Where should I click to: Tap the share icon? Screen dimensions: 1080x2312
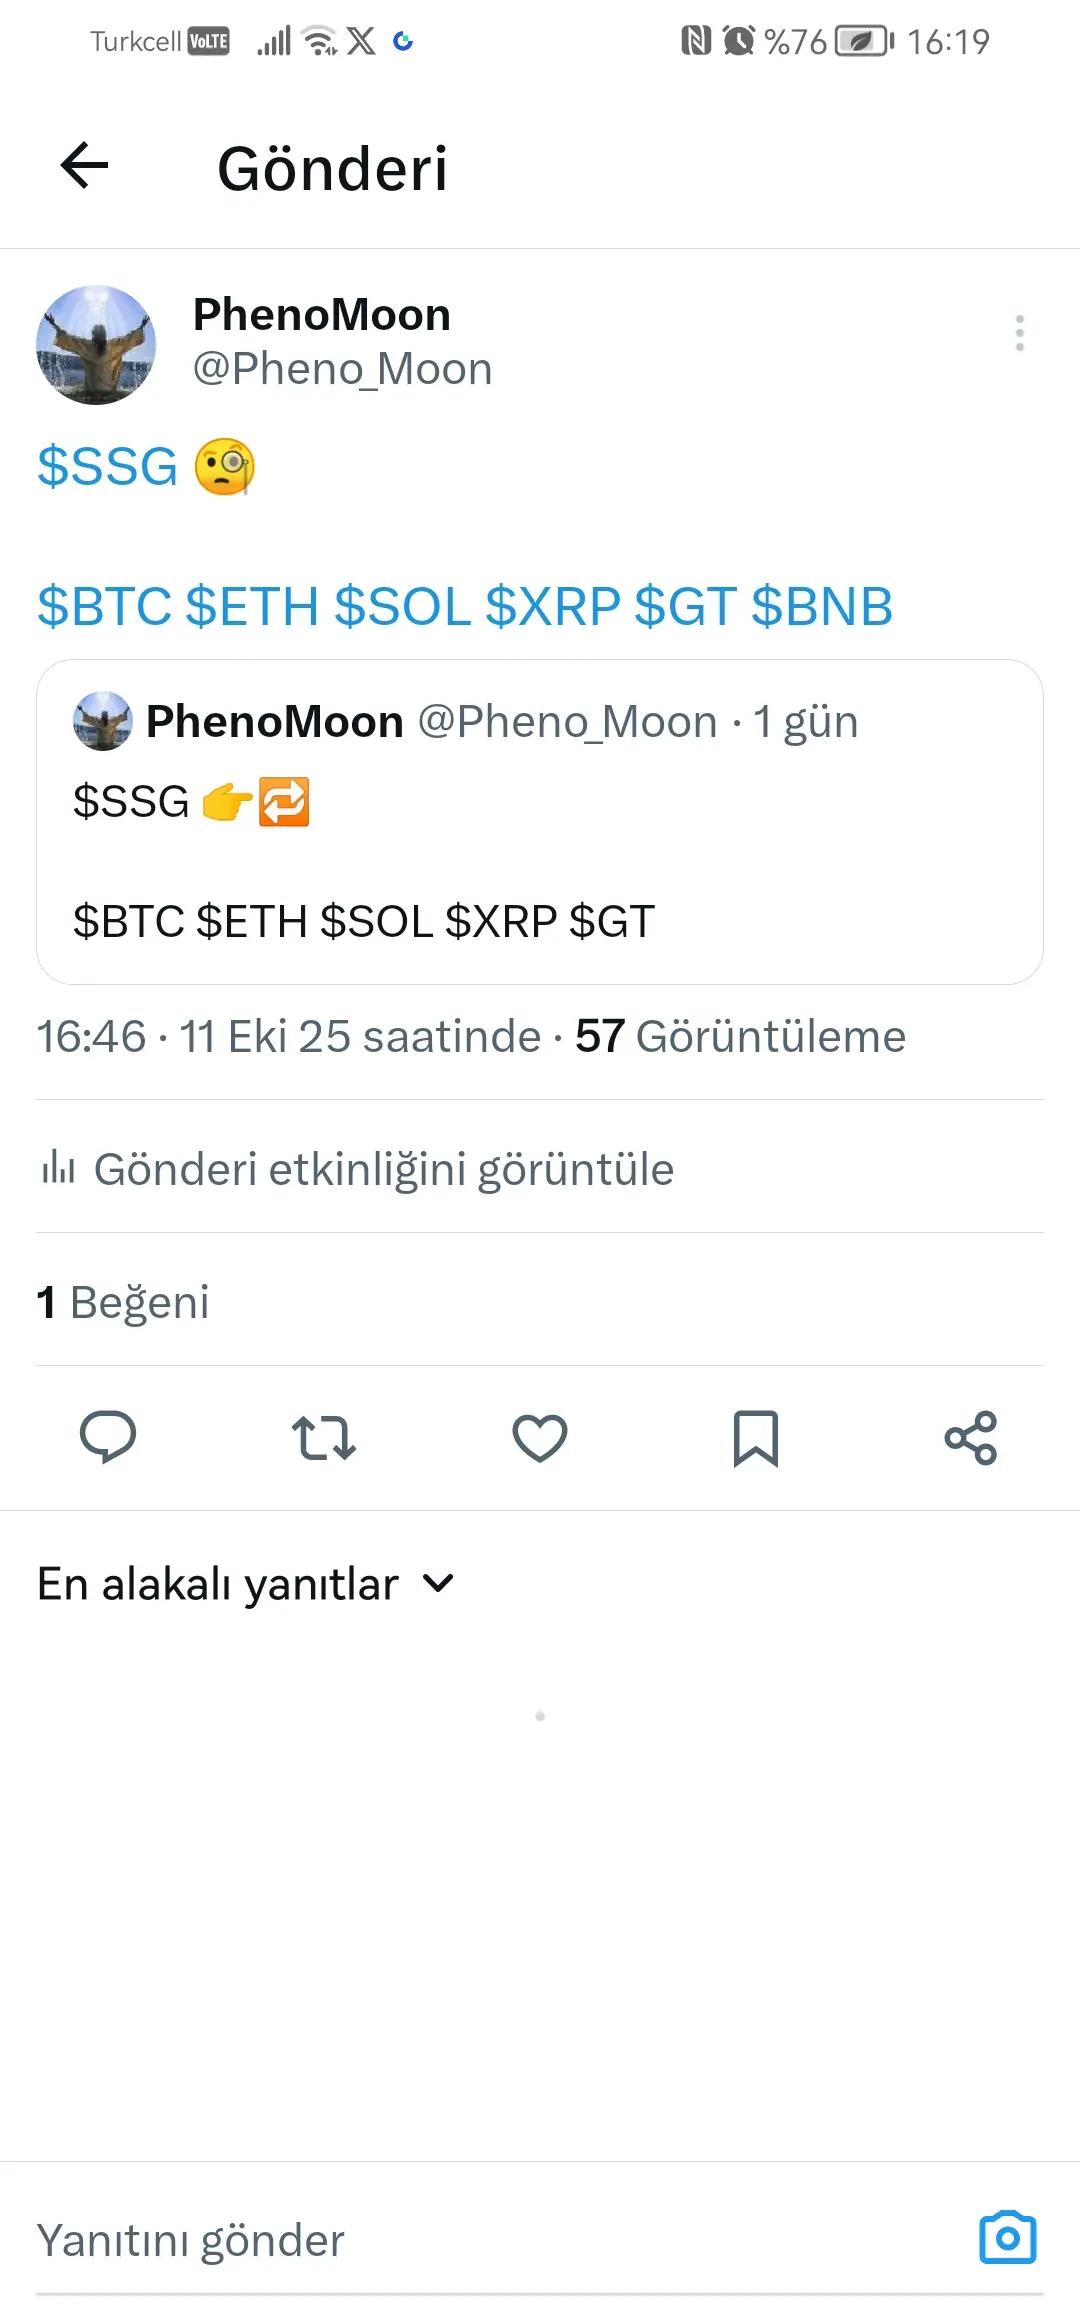971,1438
